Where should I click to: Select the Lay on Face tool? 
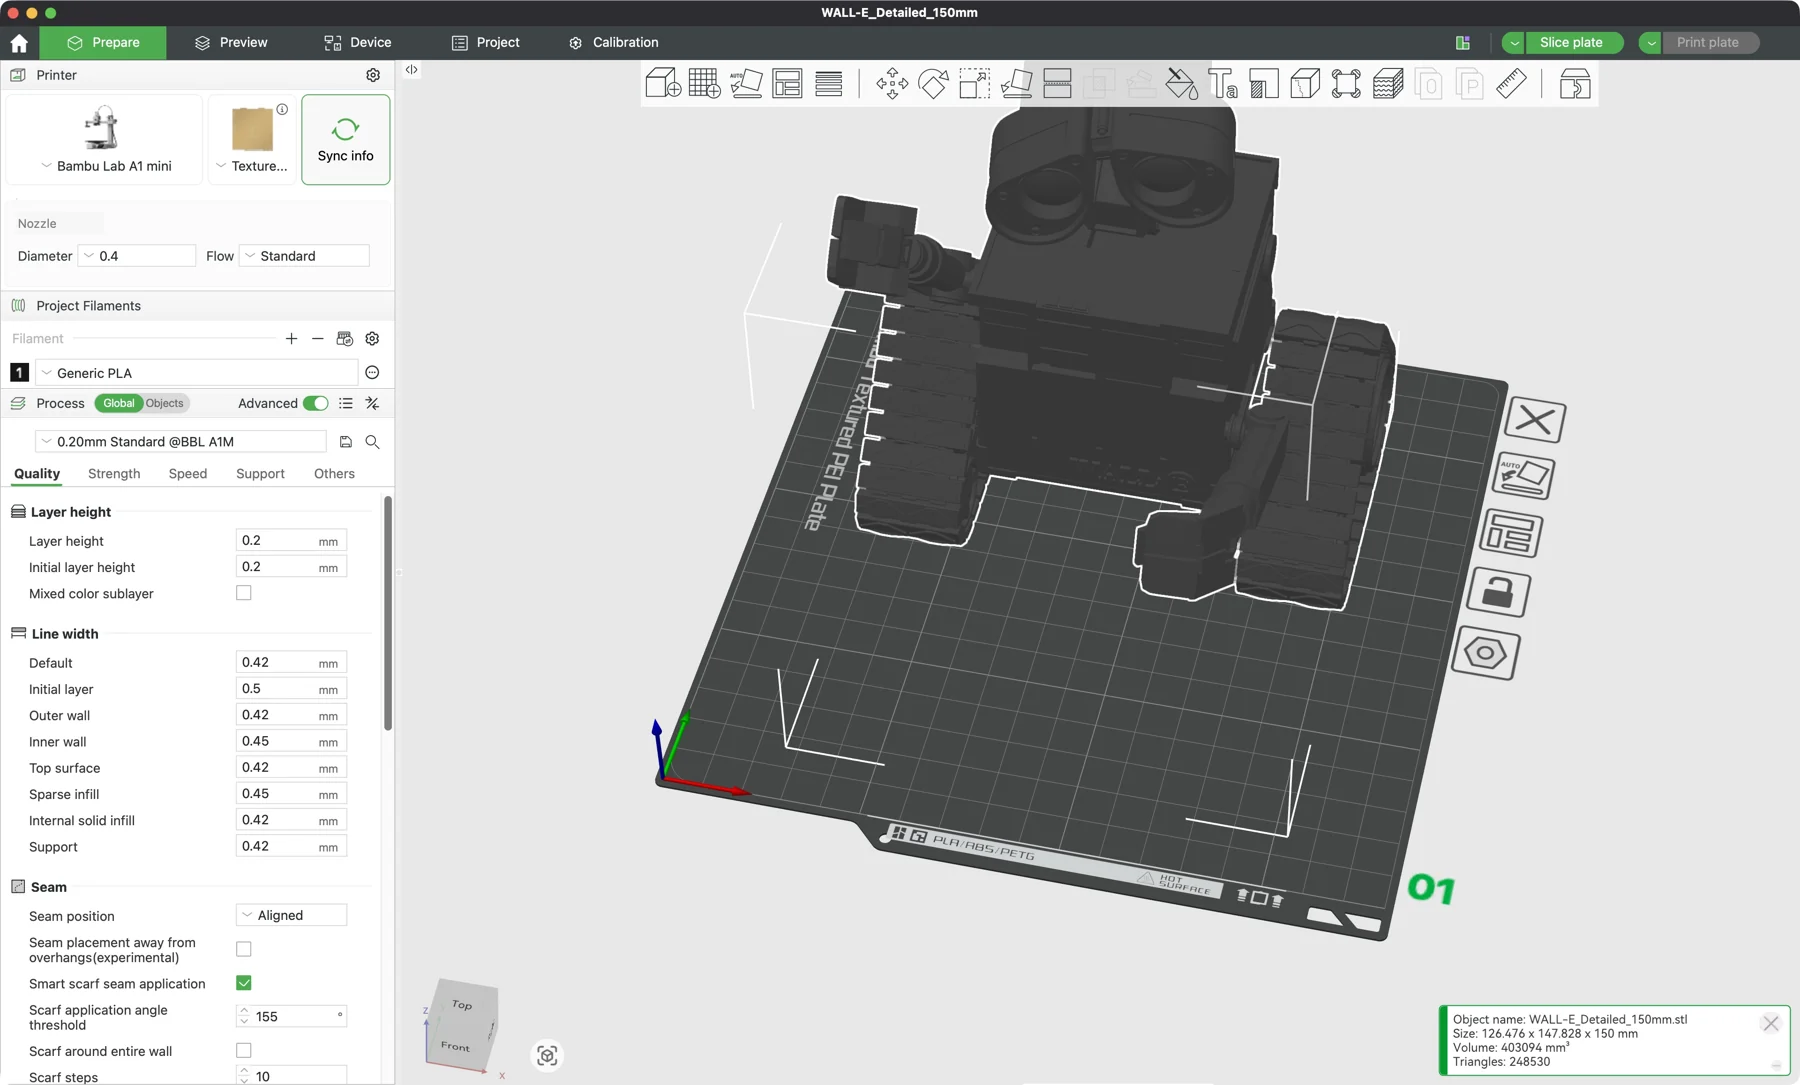coord(1016,83)
